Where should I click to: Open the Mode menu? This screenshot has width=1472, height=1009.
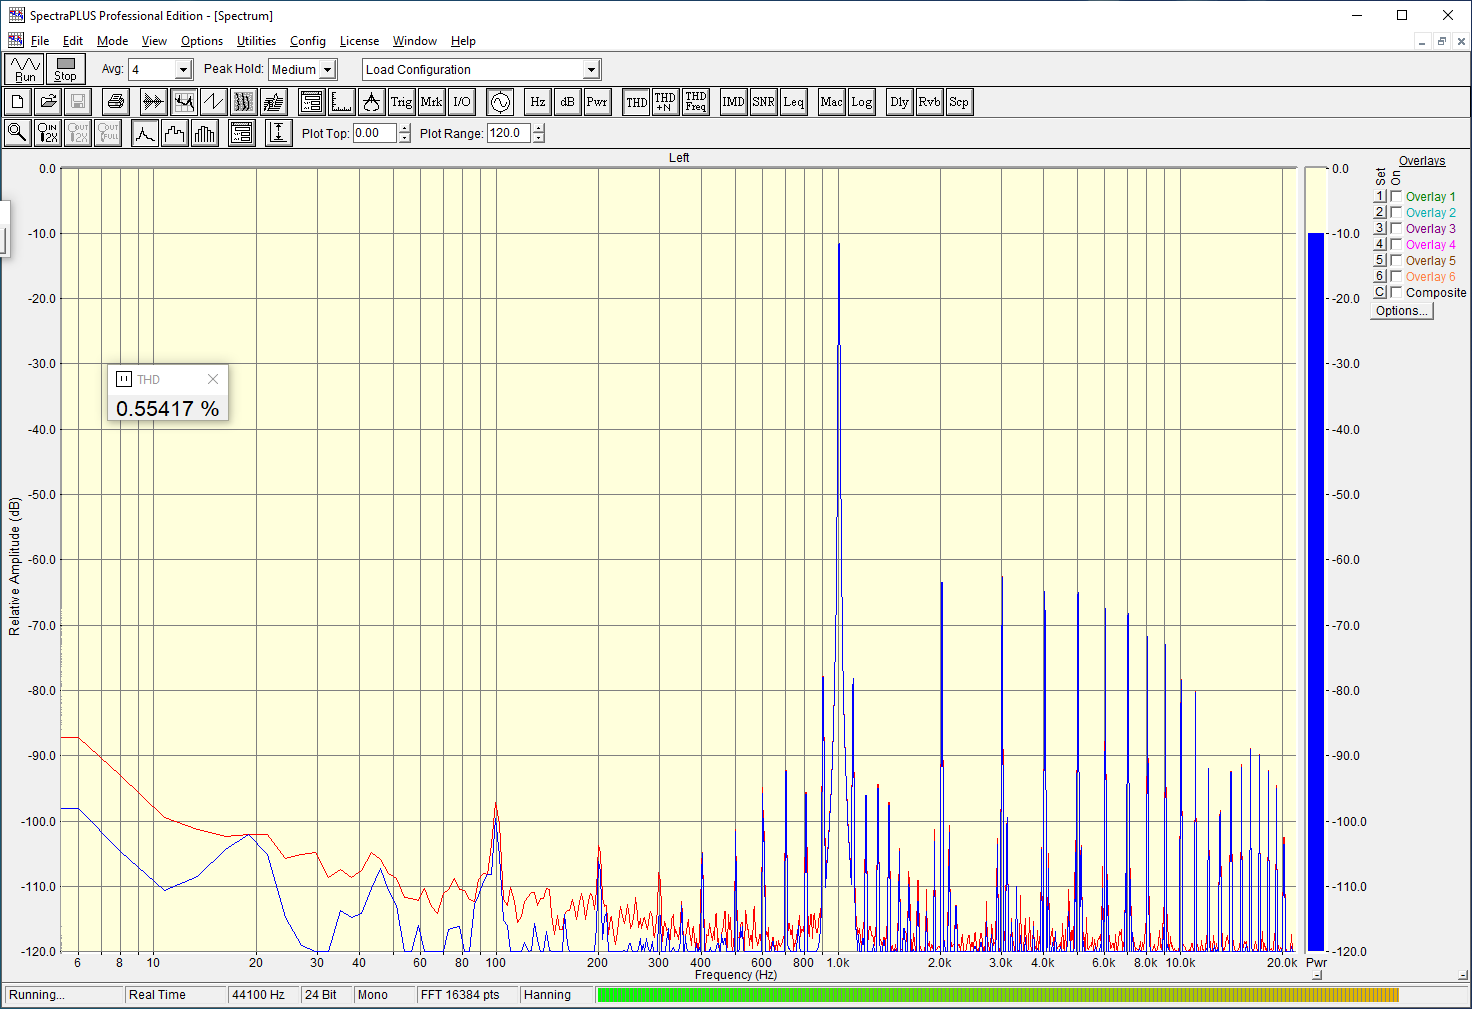pos(112,41)
